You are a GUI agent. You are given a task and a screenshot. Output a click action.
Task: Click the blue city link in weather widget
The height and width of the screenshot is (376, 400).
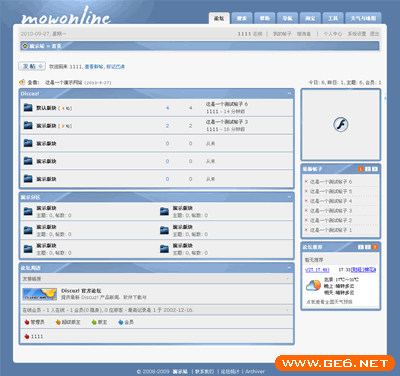click(x=363, y=269)
